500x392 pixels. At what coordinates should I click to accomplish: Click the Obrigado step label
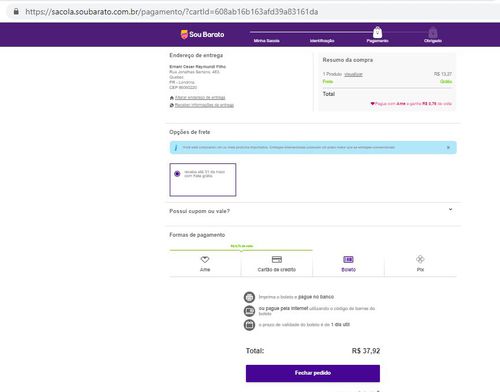click(433, 41)
